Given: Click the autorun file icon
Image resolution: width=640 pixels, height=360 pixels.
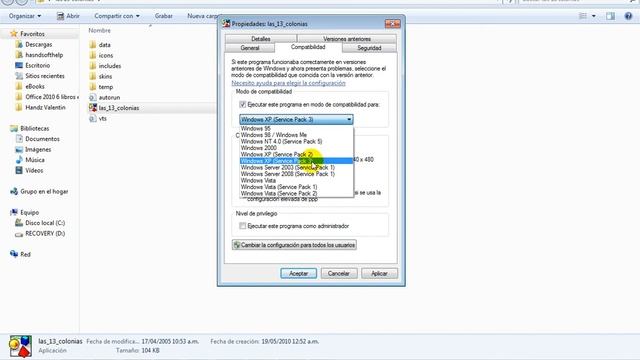Looking at the screenshot, I should 93,98.
